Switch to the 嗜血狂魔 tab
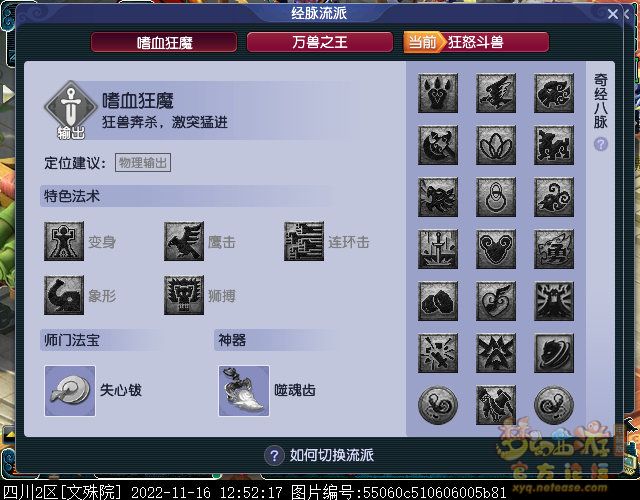Viewport: 640px width, 500px height. pyautogui.click(x=164, y=42)
